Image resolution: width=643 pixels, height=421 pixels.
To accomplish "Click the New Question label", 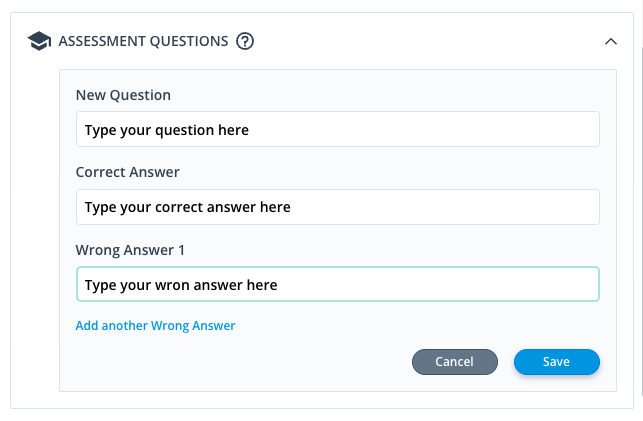I will coord(123,95).
